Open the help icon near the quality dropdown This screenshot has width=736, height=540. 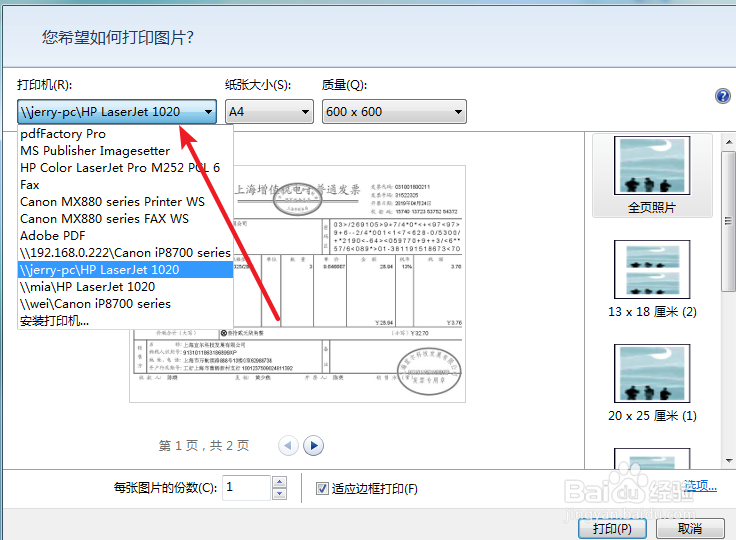coord(722,96)
